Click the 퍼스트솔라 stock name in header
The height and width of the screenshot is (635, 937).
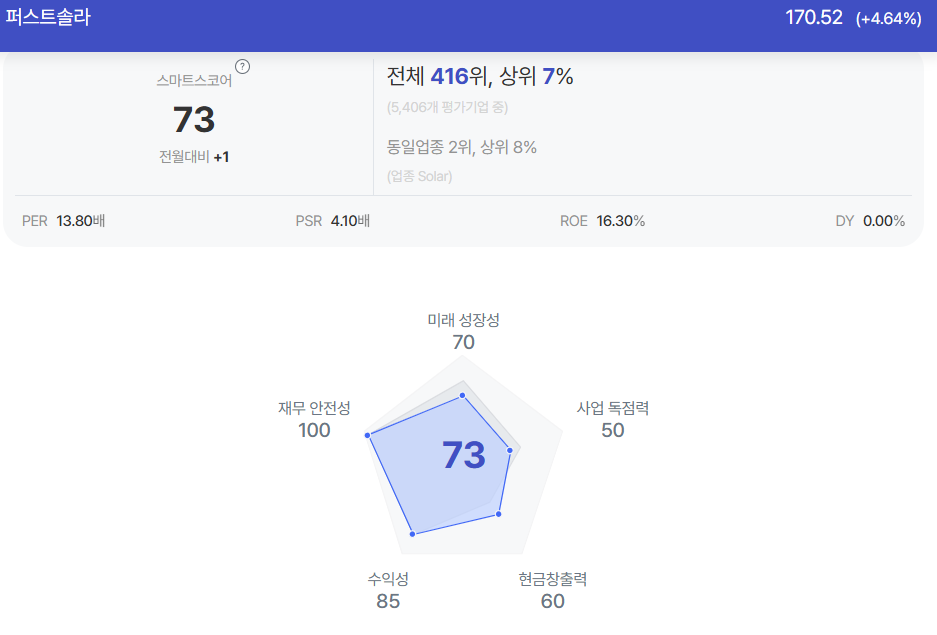point(48,17)
